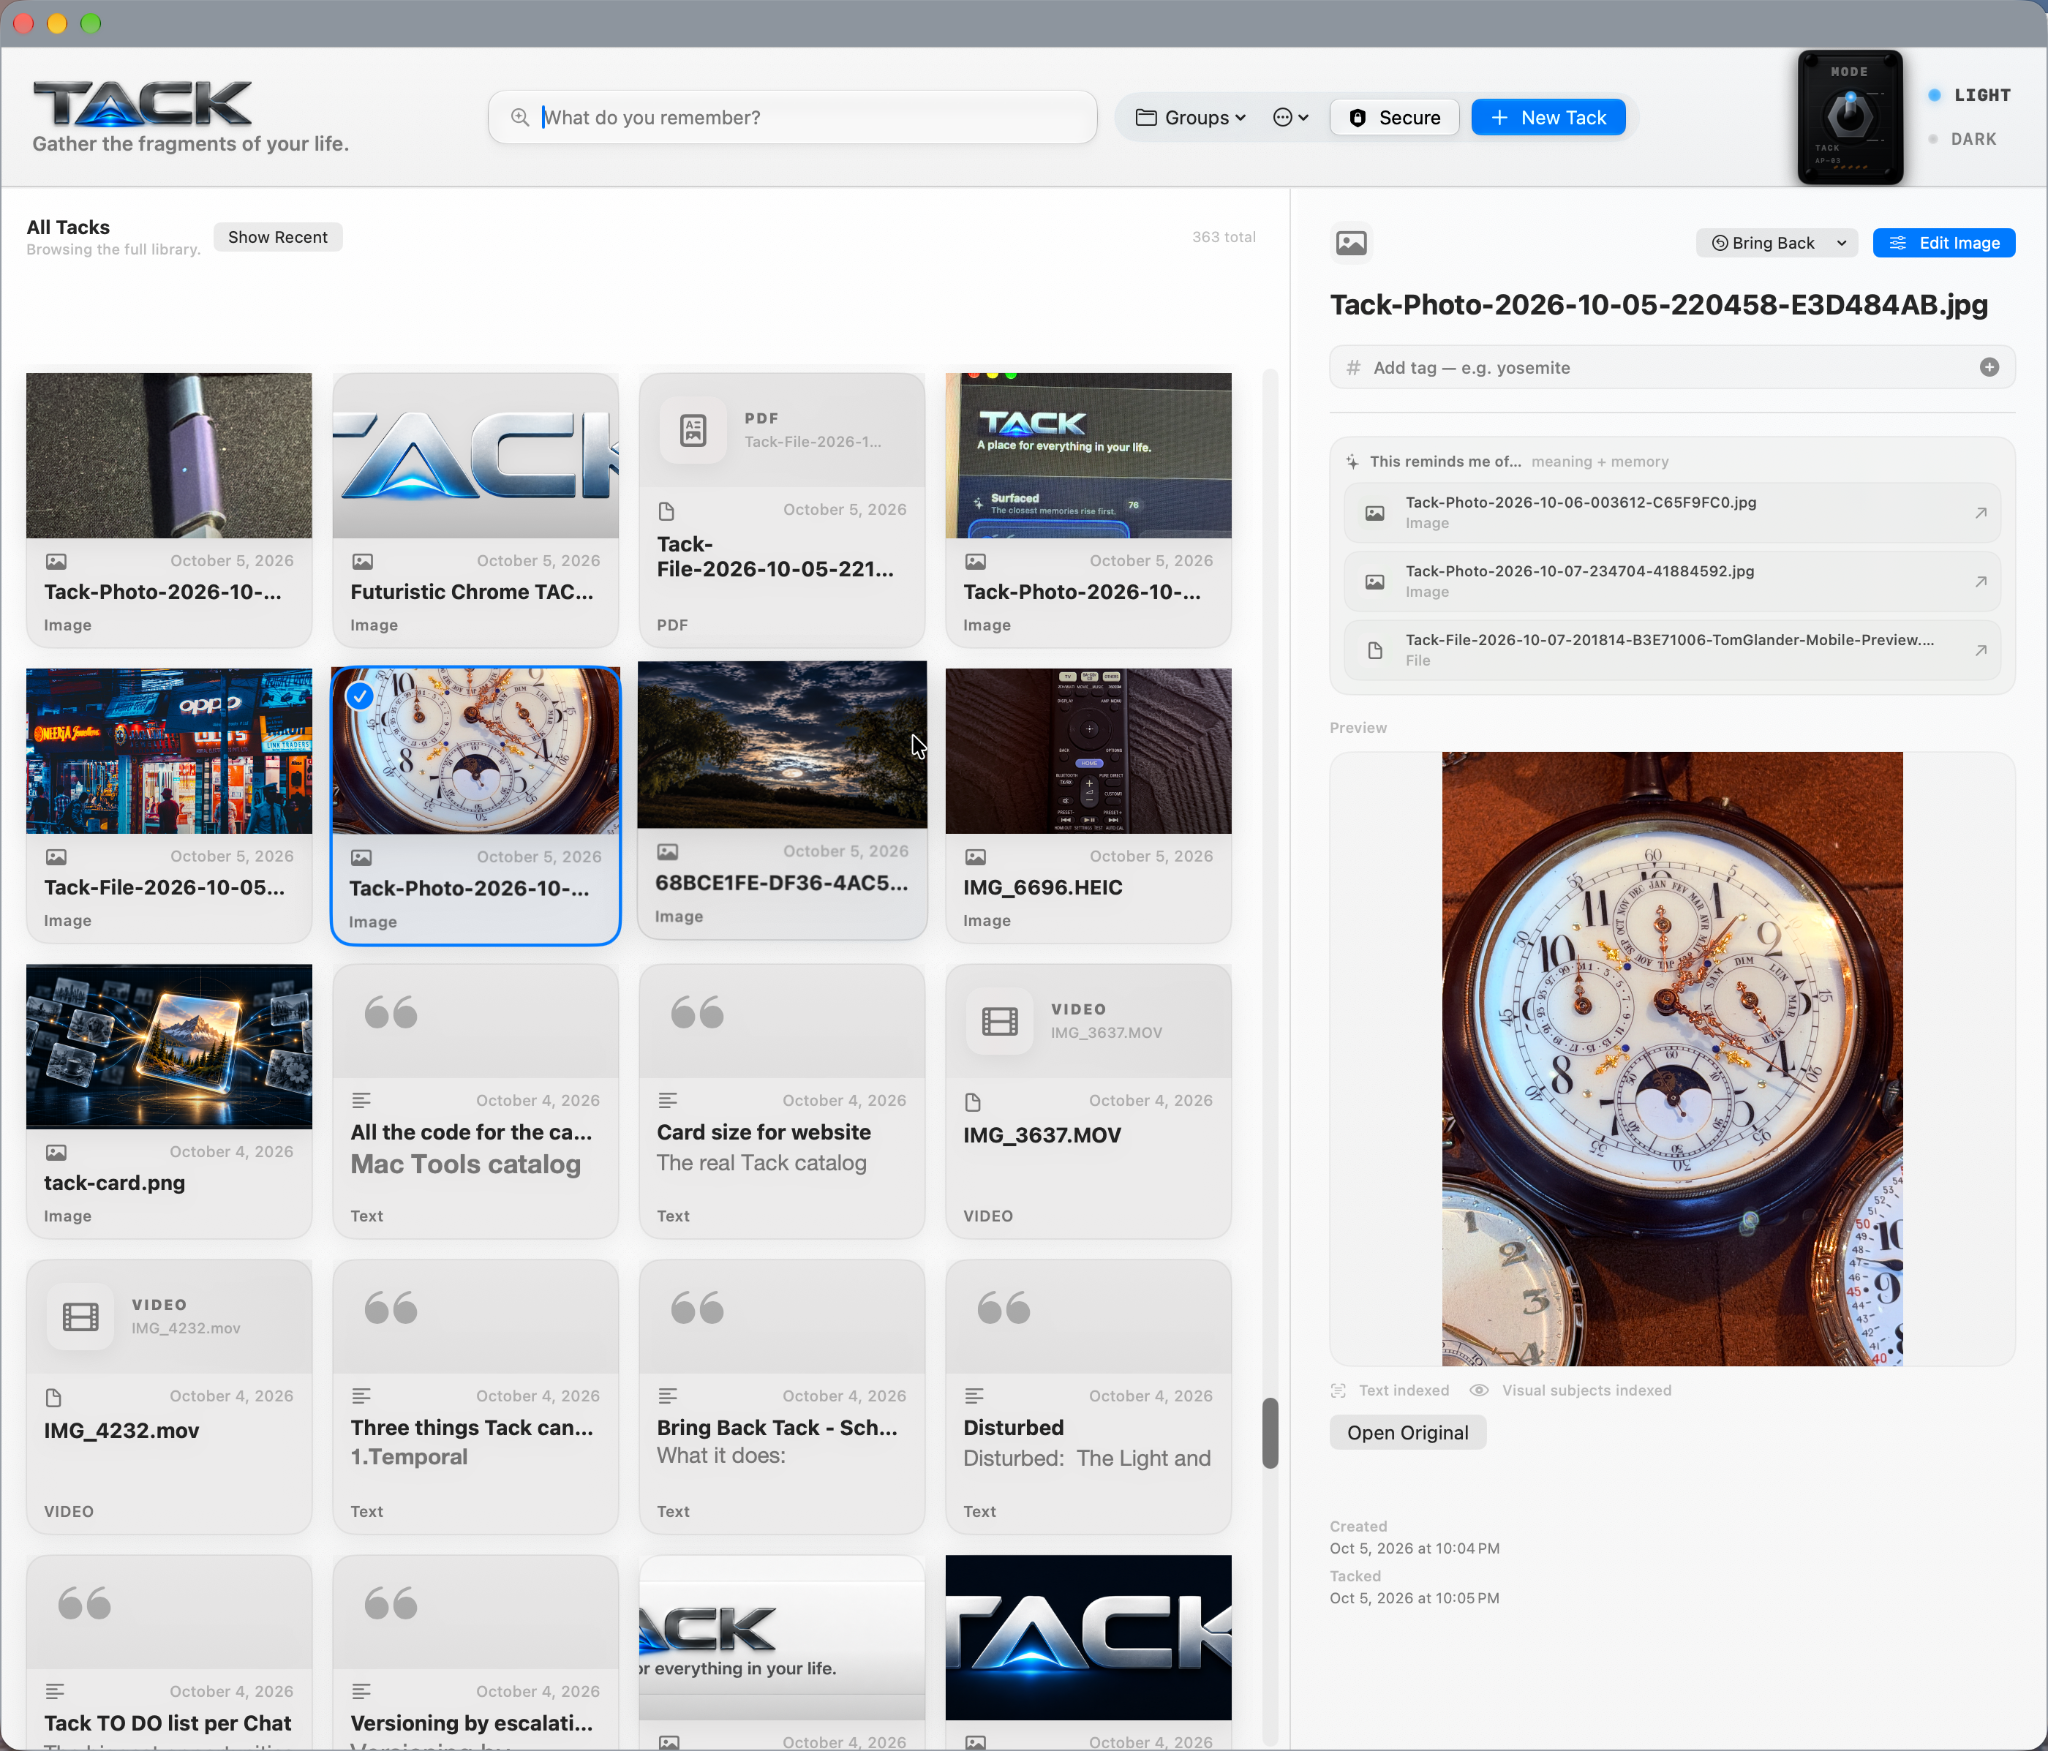Open the ellipsis more options dropdown
This screenshot has width=2048, height=1751.
click(1290, 118)
